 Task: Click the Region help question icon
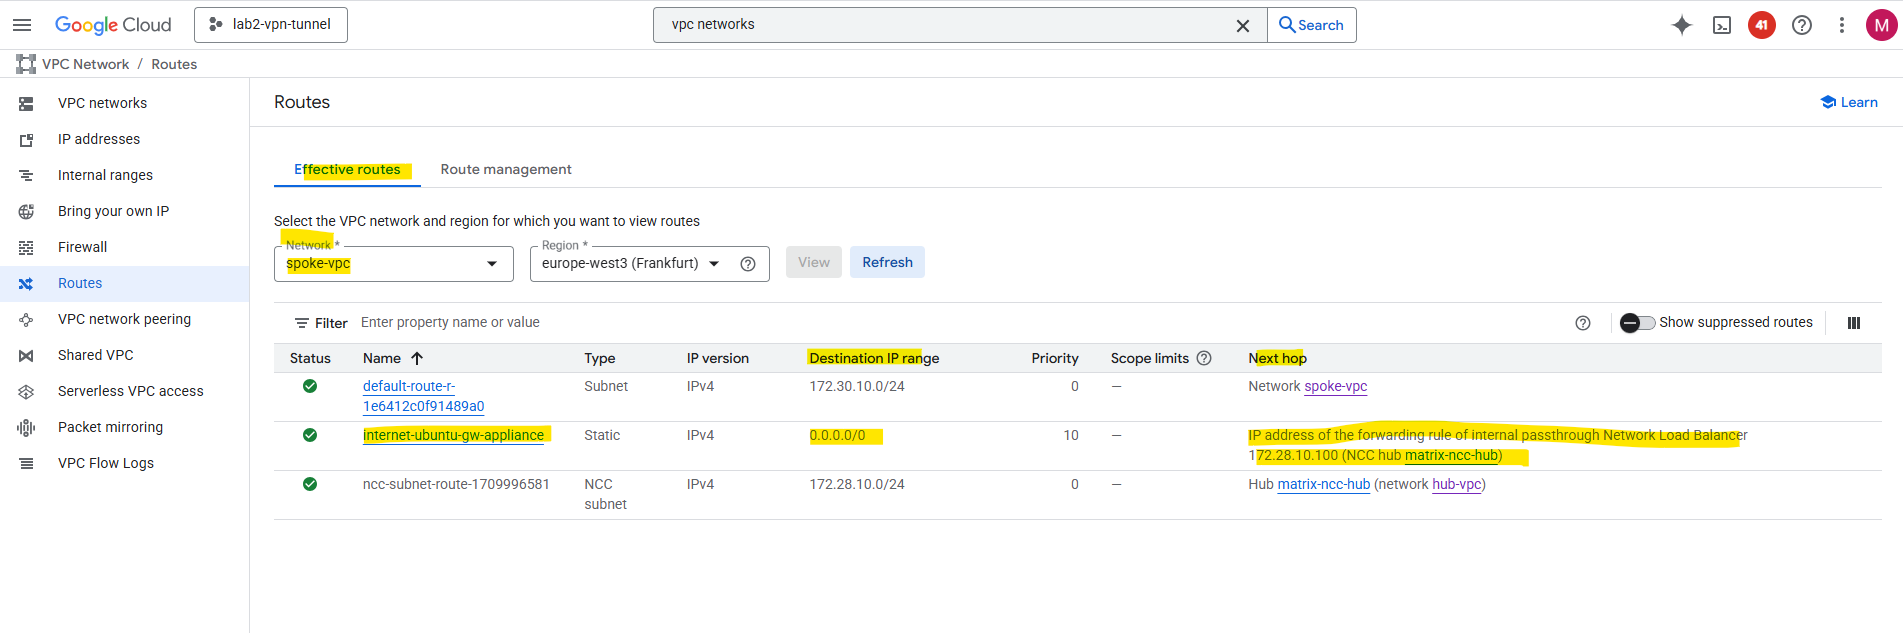pyautogui.click(x=747, y=264)
